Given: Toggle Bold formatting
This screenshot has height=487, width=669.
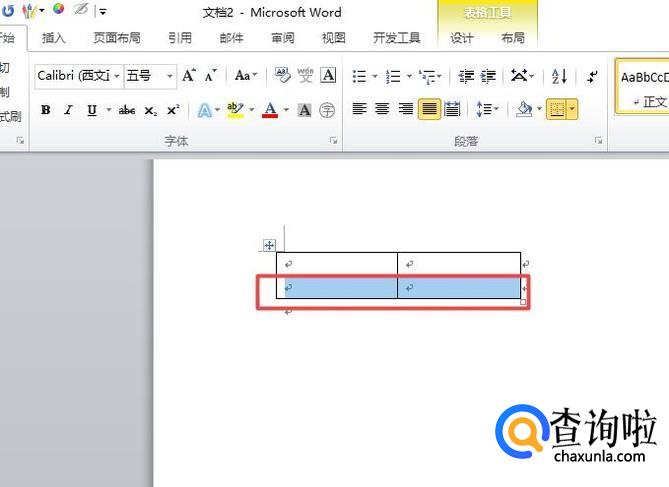Looking at the screenshot, I should (46, 110).
